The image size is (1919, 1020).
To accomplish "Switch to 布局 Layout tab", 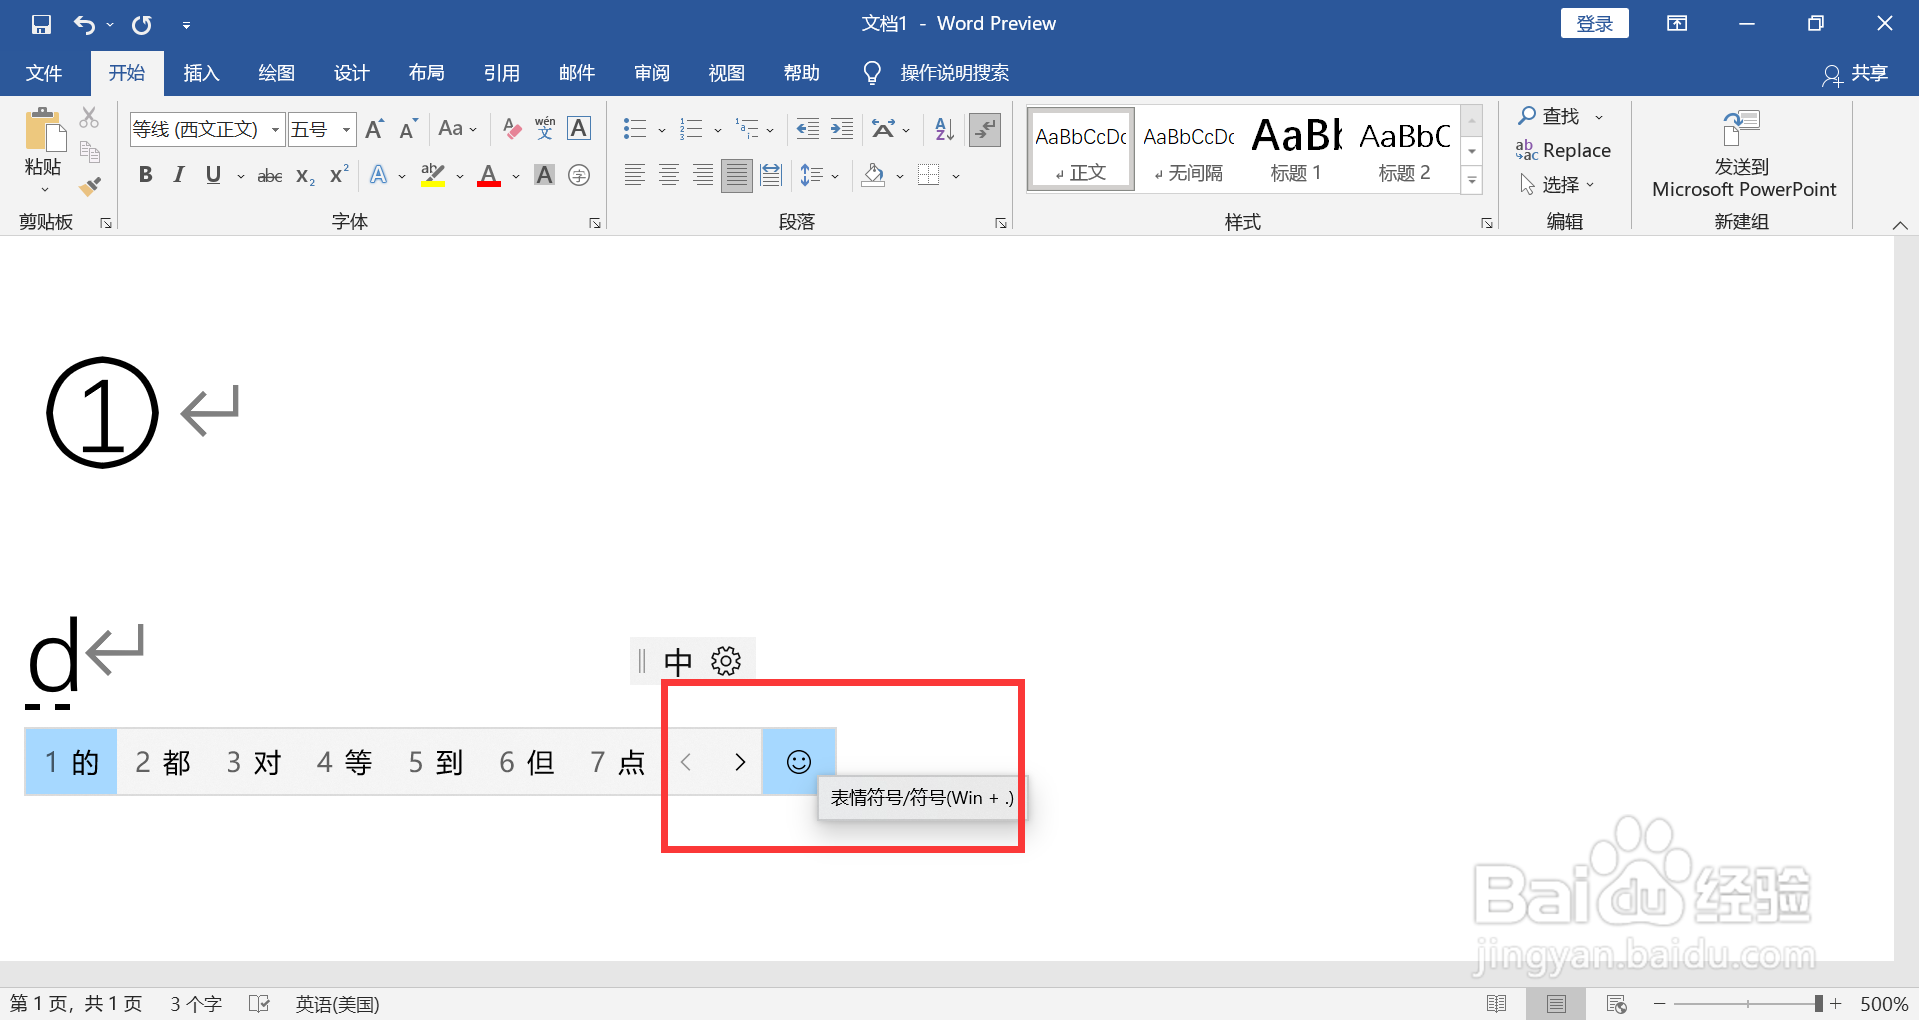I will click(x=426, y=73).
